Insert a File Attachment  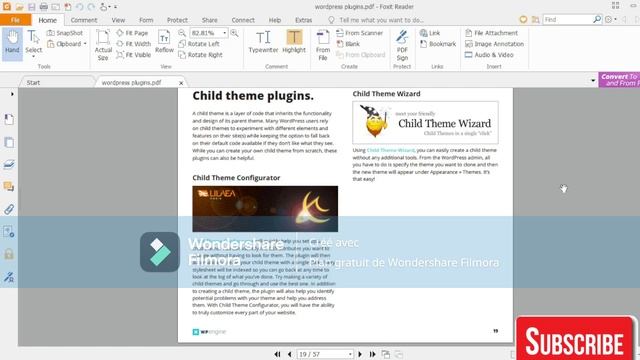491,33
